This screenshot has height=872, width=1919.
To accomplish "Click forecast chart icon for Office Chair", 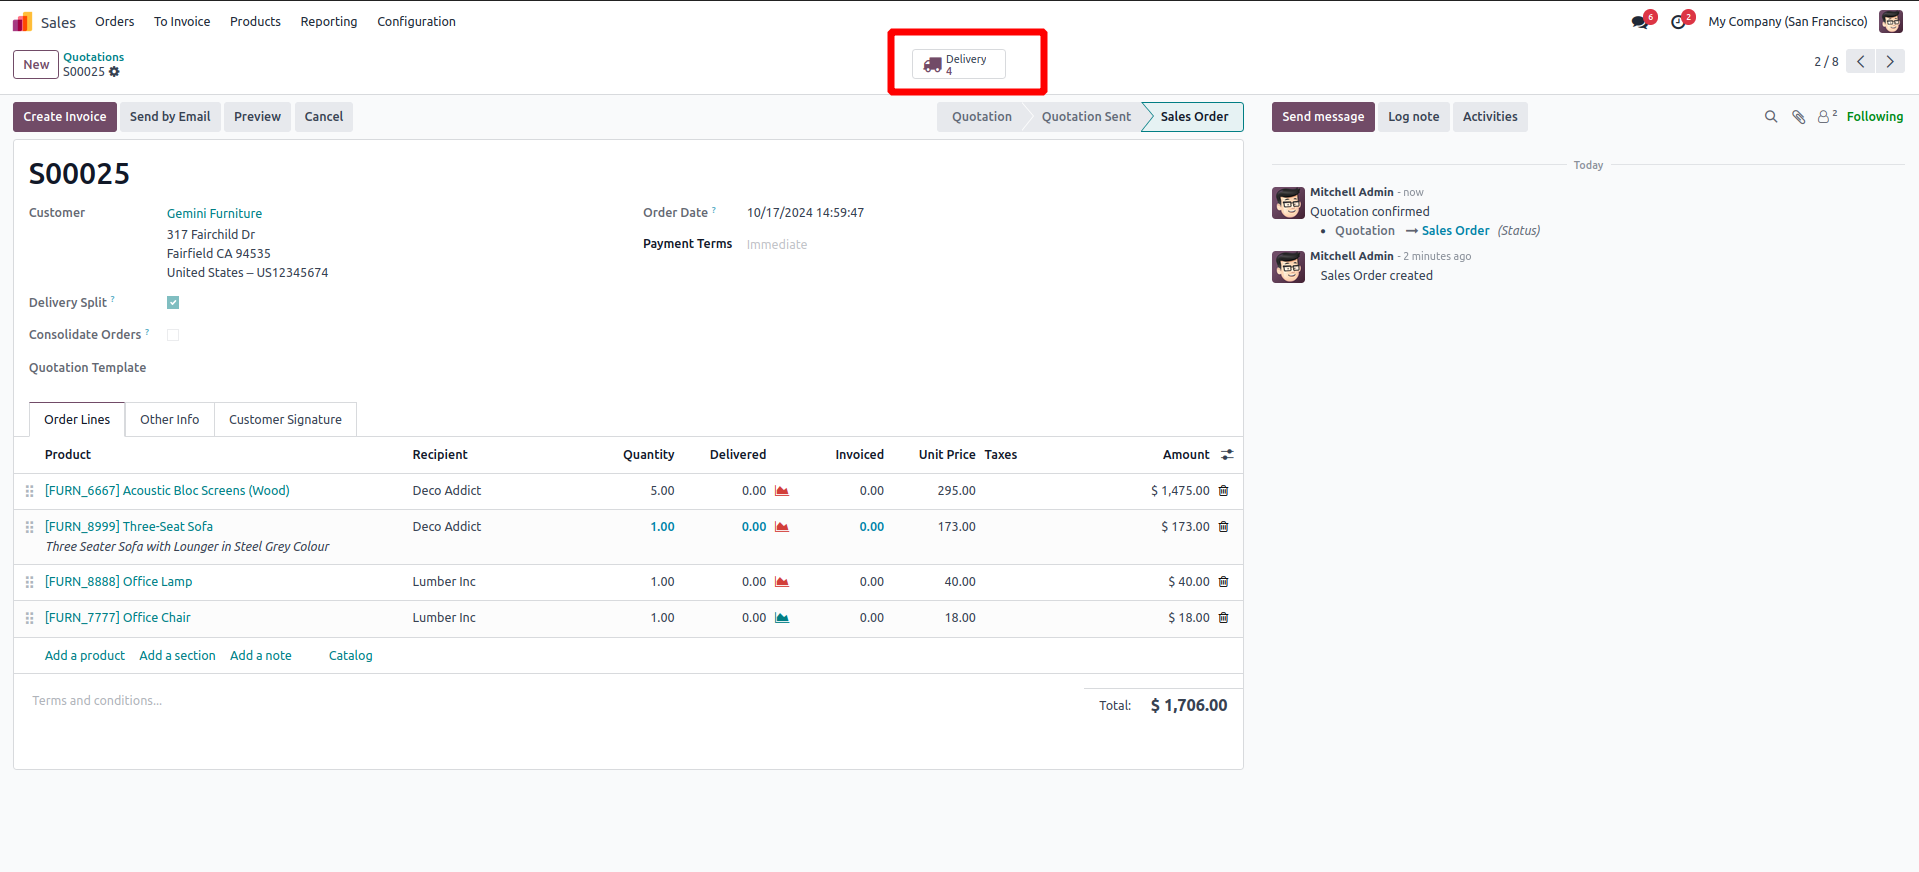I will (782, 618).
